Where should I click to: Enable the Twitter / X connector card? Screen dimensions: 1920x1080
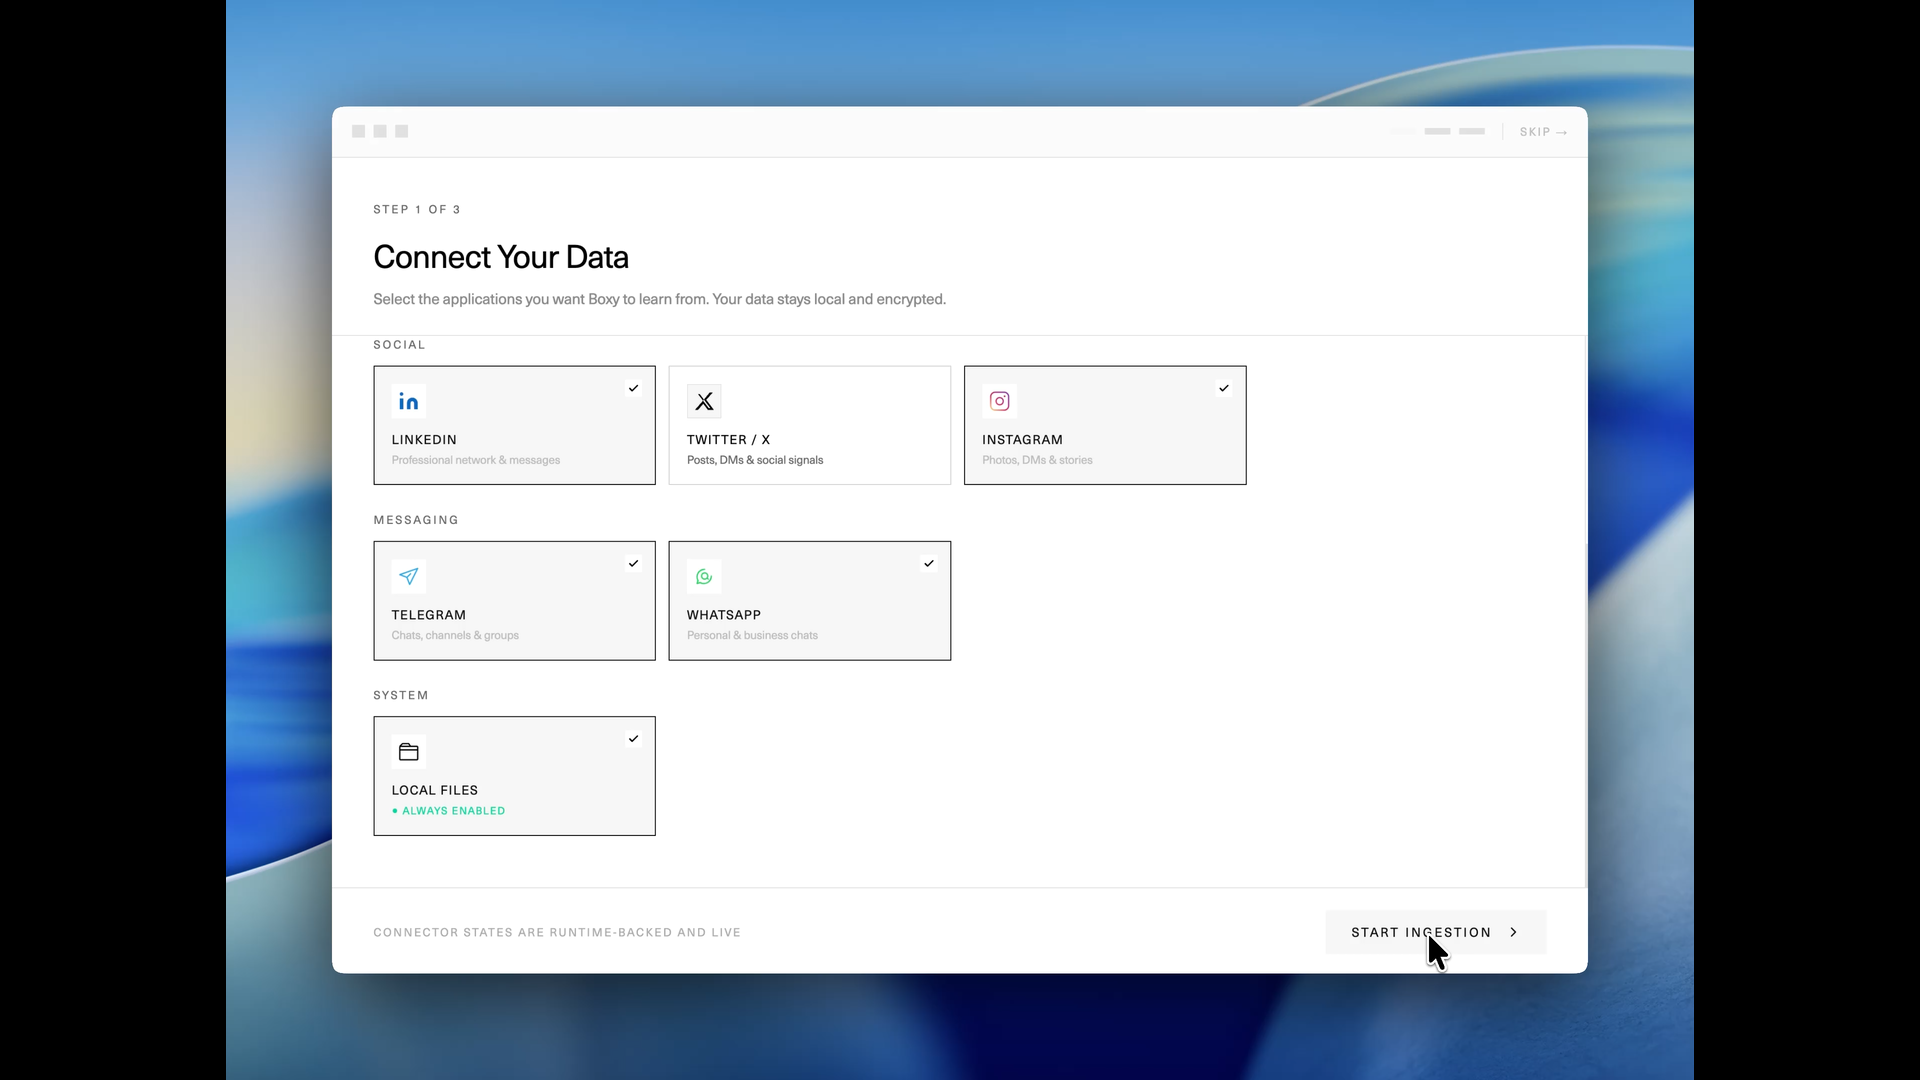(809, 425)
